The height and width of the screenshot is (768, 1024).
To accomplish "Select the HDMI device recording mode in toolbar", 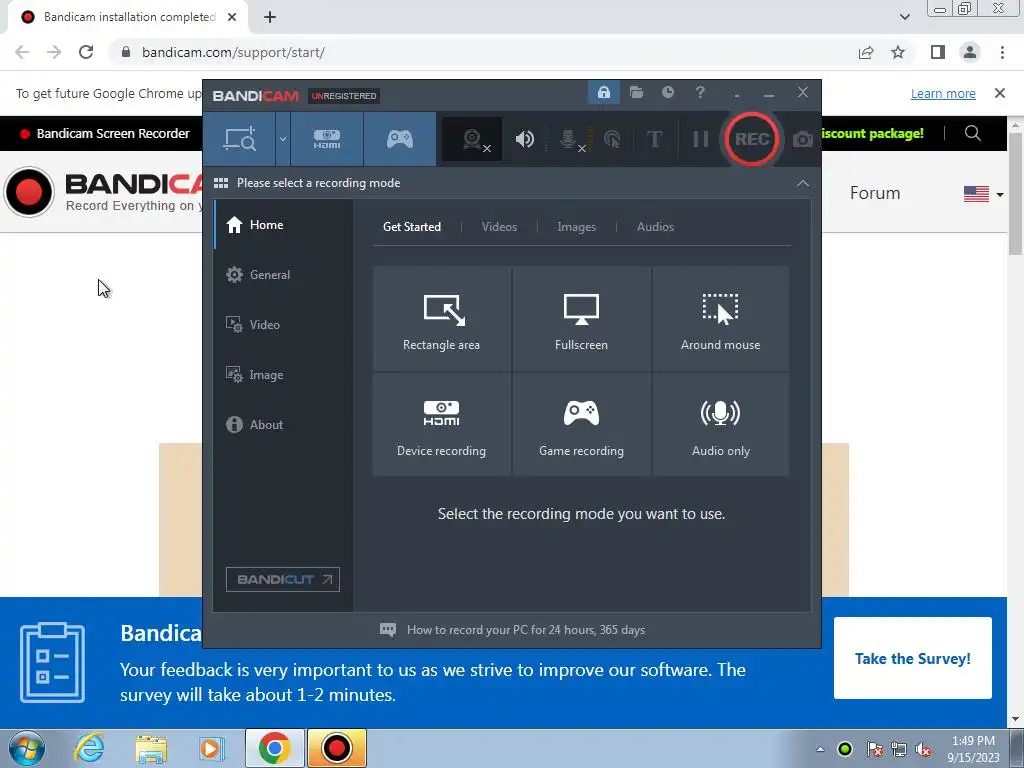I will tap(327, 139).
